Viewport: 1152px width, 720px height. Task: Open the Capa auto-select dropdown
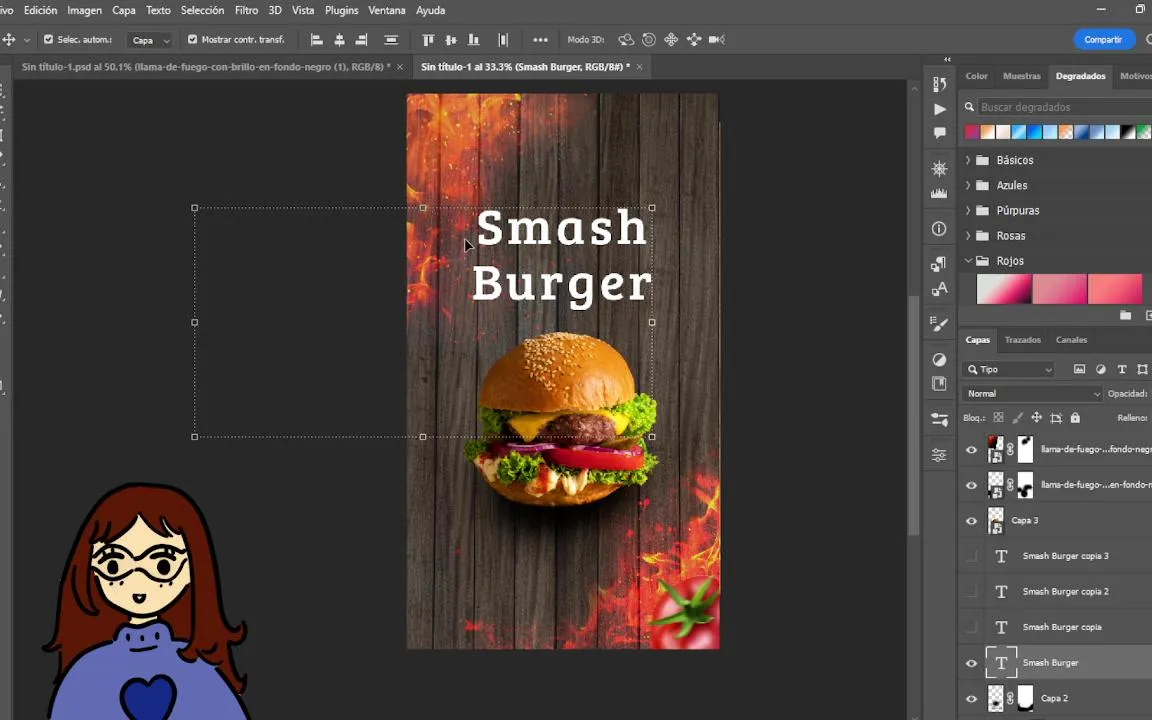click(150, 40)
